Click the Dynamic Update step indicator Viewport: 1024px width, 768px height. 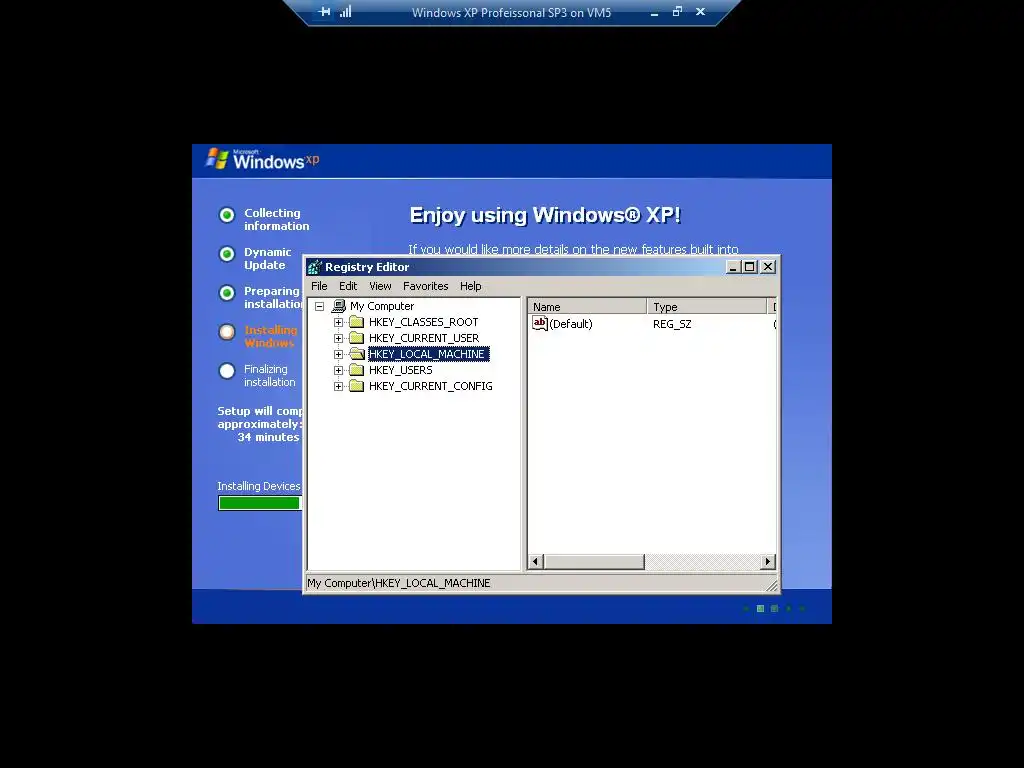click(x=227, y=254)
